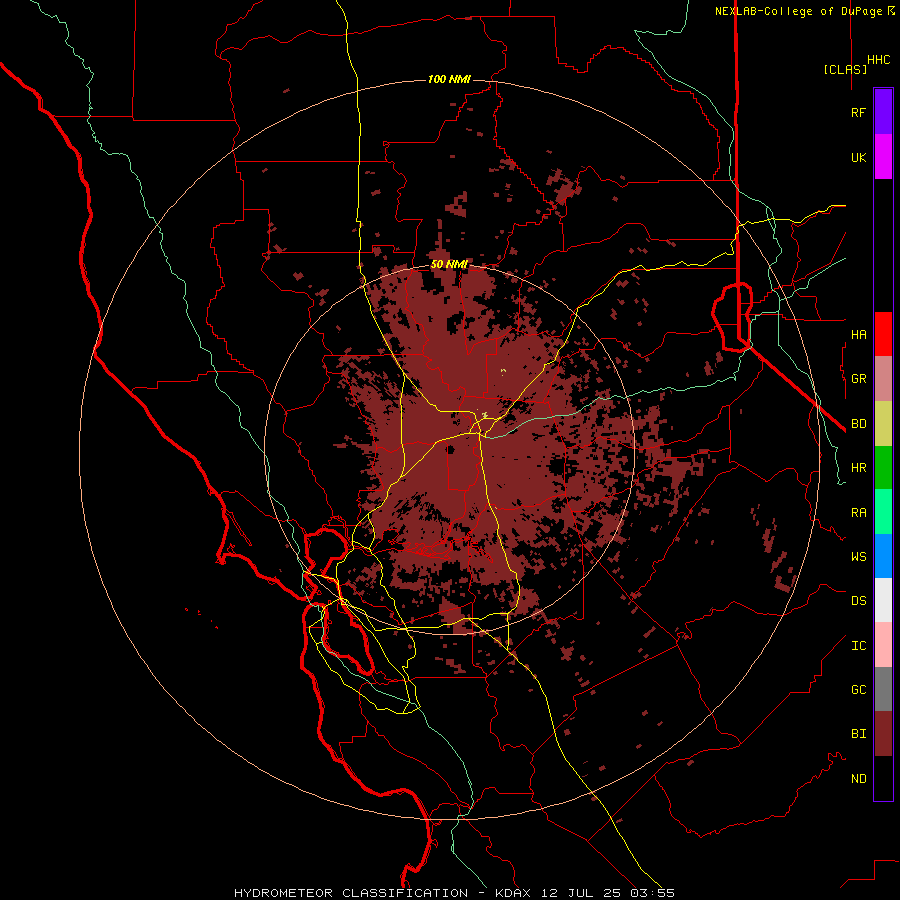Click the GR legend label
Image resolution: width=900 pixels, height=900 pixels.
coord(858,379)
